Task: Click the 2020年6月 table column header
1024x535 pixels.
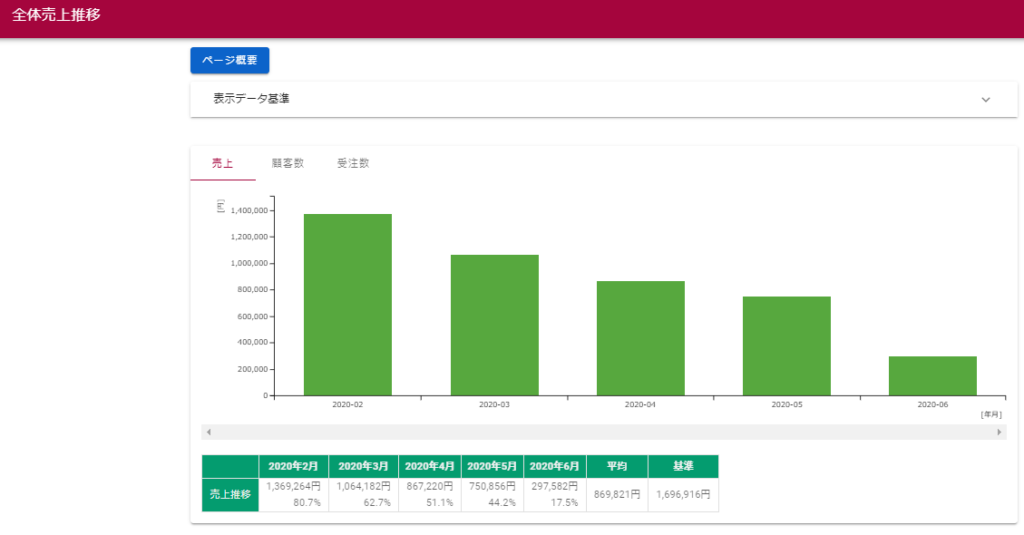Action: pos(554,466)
